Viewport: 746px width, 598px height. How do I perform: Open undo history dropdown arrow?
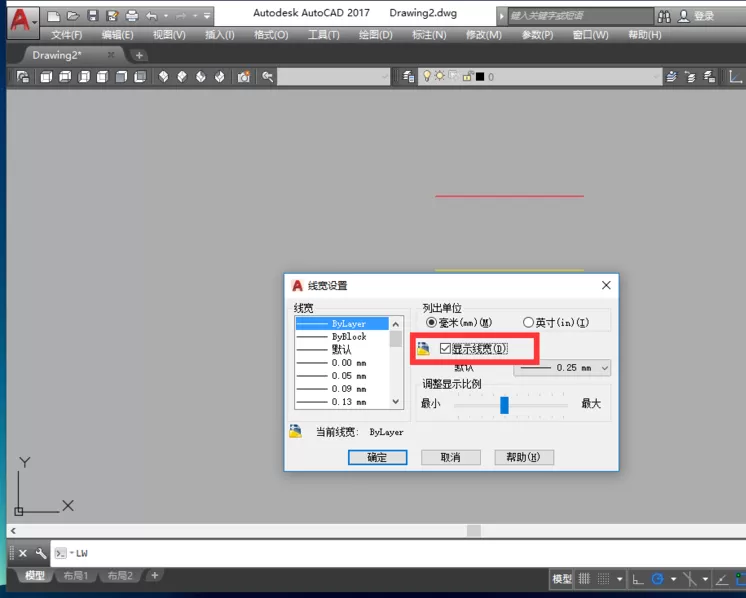[166, 16]
